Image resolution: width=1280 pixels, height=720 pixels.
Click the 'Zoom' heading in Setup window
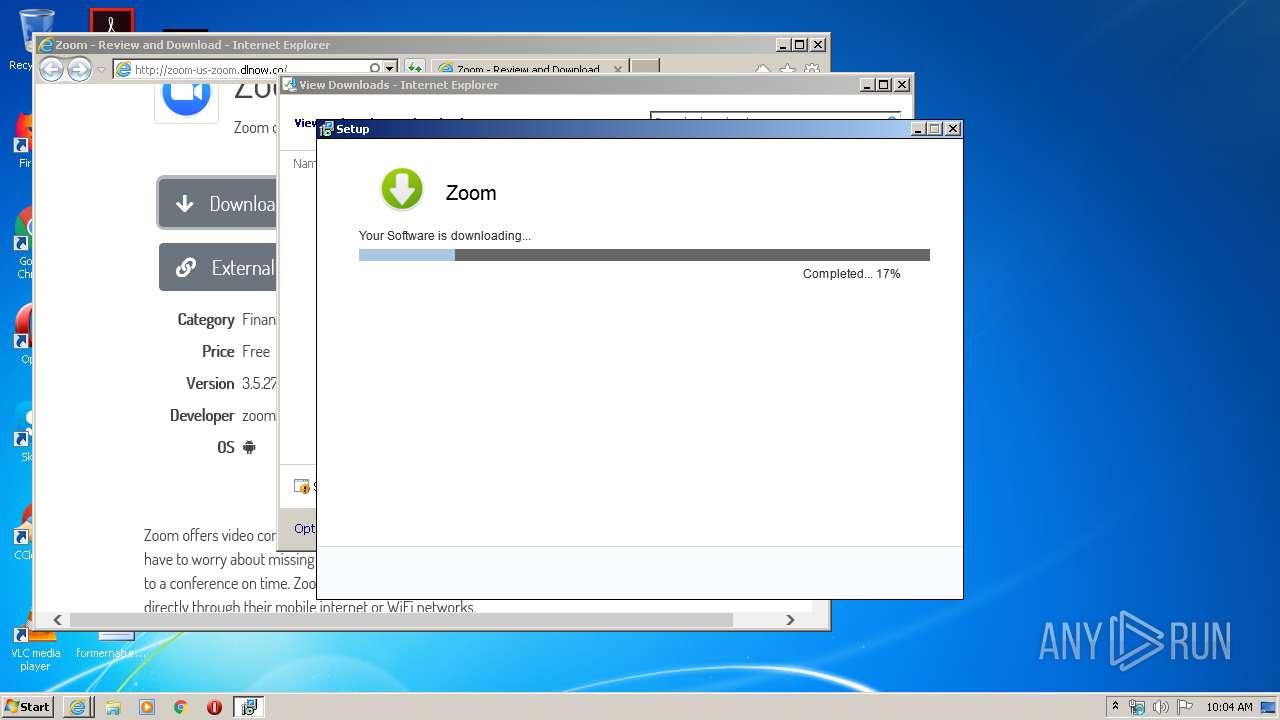(471, 193)
